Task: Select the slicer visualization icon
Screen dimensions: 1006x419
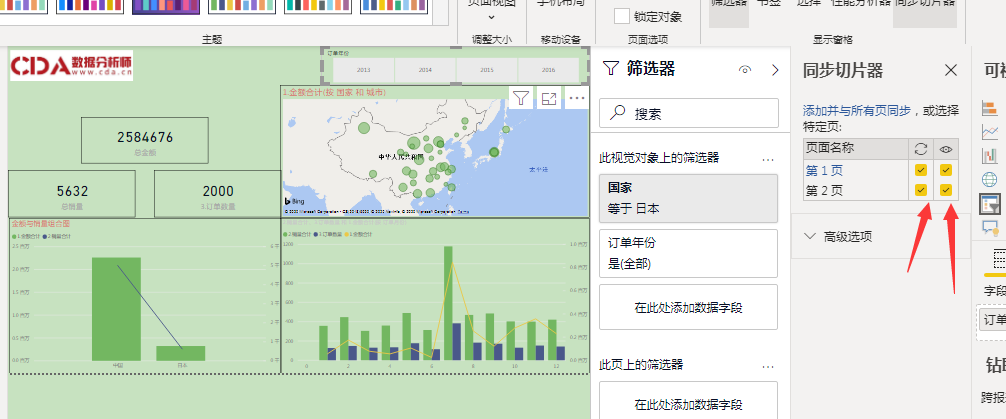Action: 989,204
